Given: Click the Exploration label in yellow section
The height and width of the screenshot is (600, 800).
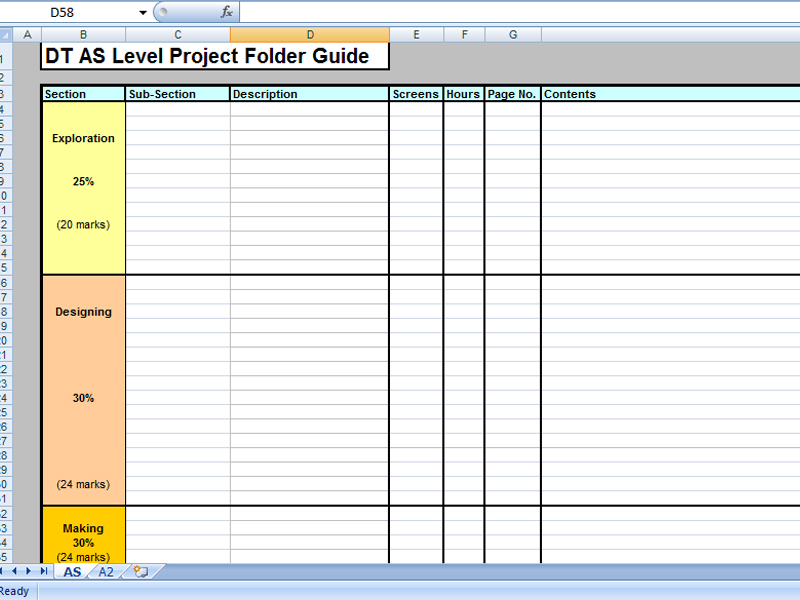Looking at the screenshot, I should point(83,138).
